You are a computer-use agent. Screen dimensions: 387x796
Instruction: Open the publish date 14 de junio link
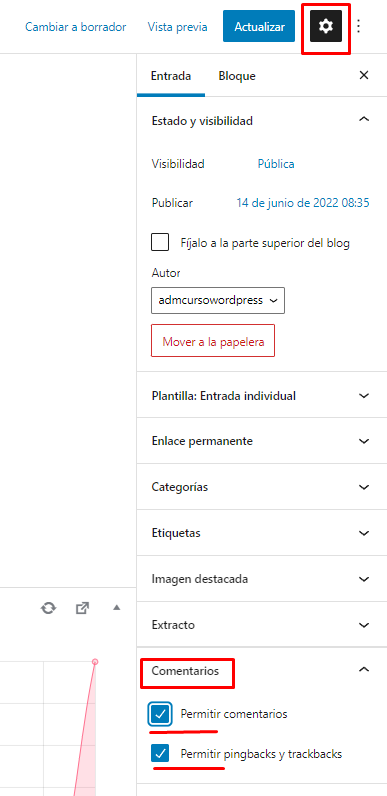pos(303,203)
